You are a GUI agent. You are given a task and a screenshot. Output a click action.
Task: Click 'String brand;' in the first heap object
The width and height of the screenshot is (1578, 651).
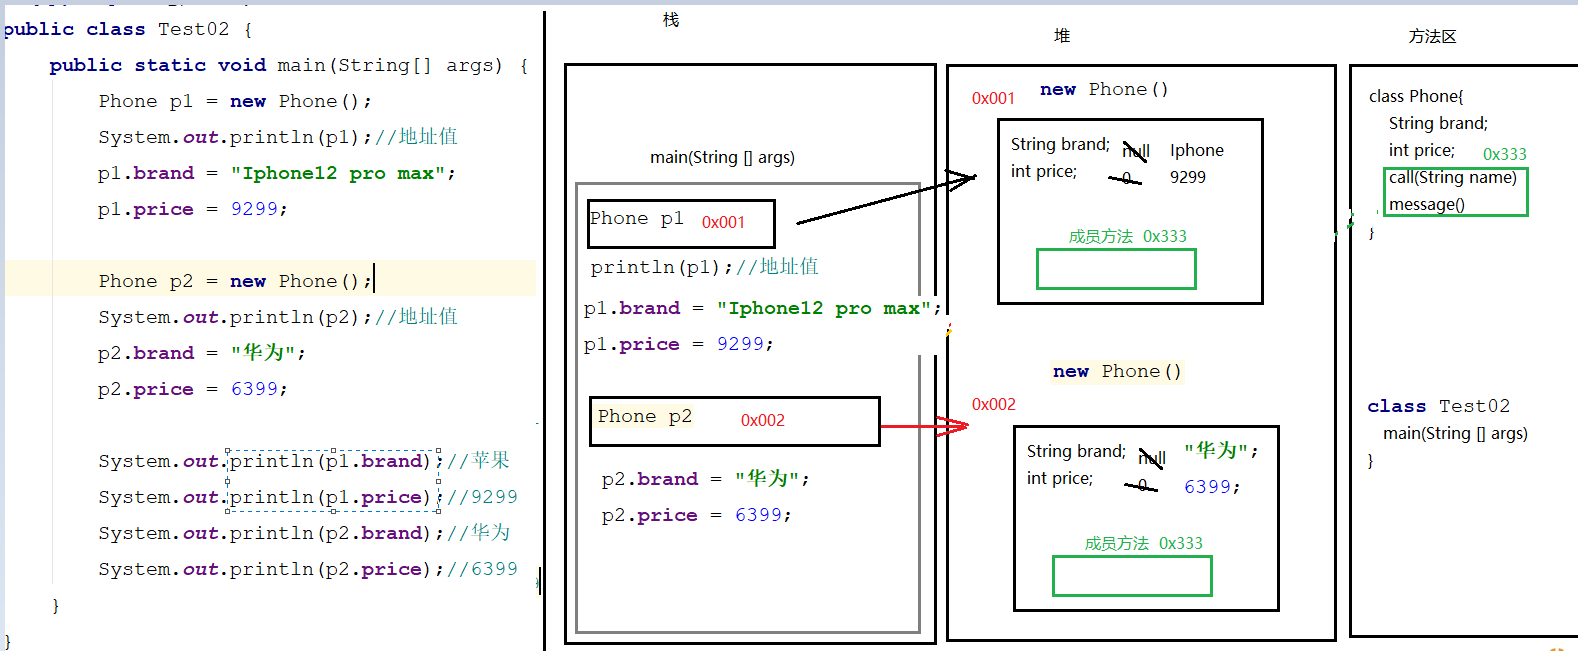point(1060,144)
